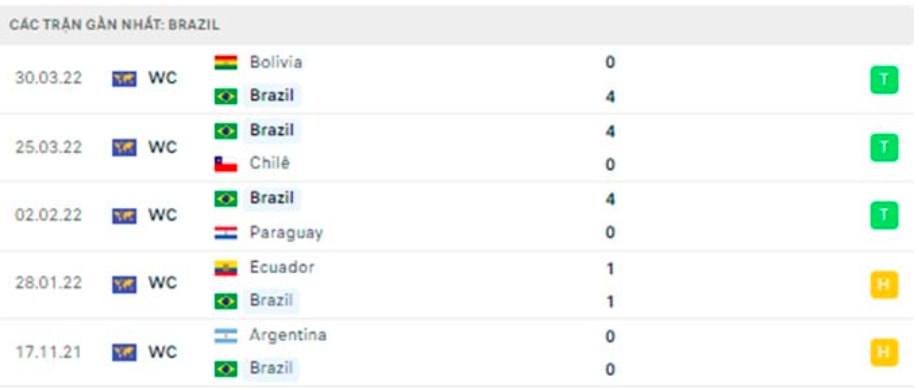
Task: Click WC competition icon for 30.03.22 match
Action: [x=124, y=79]
